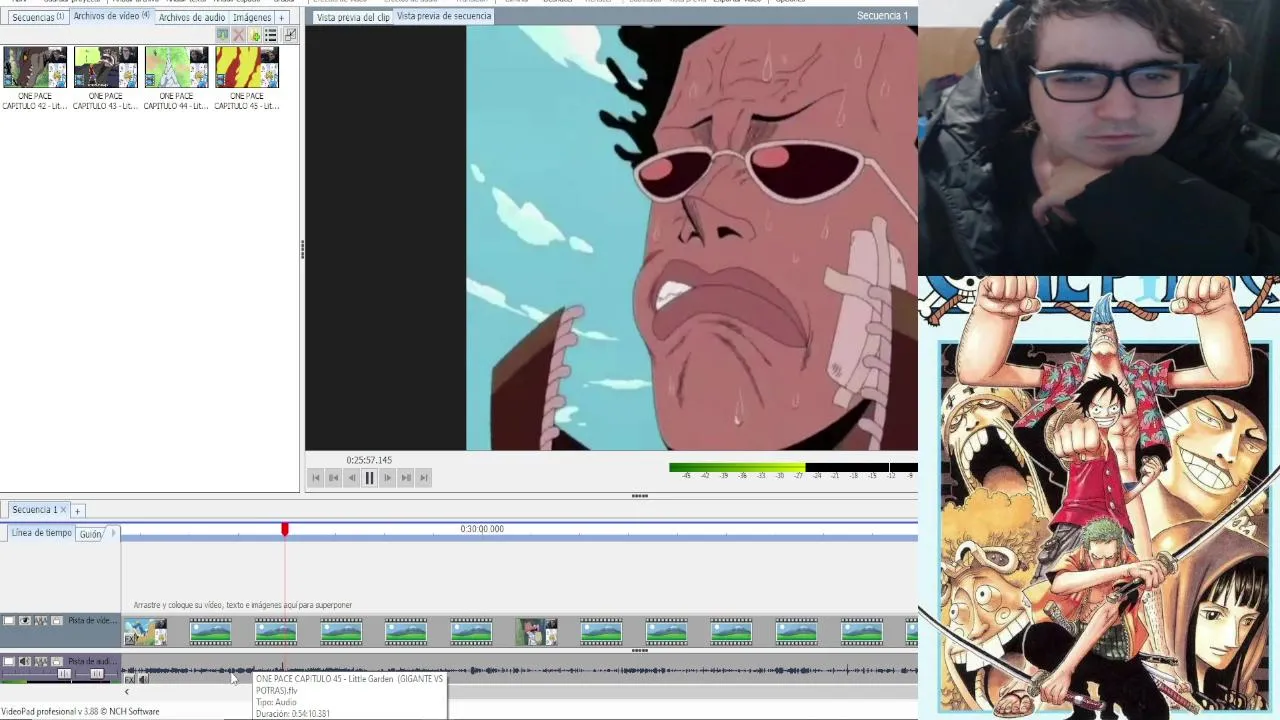Screen dimensions: 1280x720
Task: Add a new sequence with plus button
Action: (x=77, y=511)
